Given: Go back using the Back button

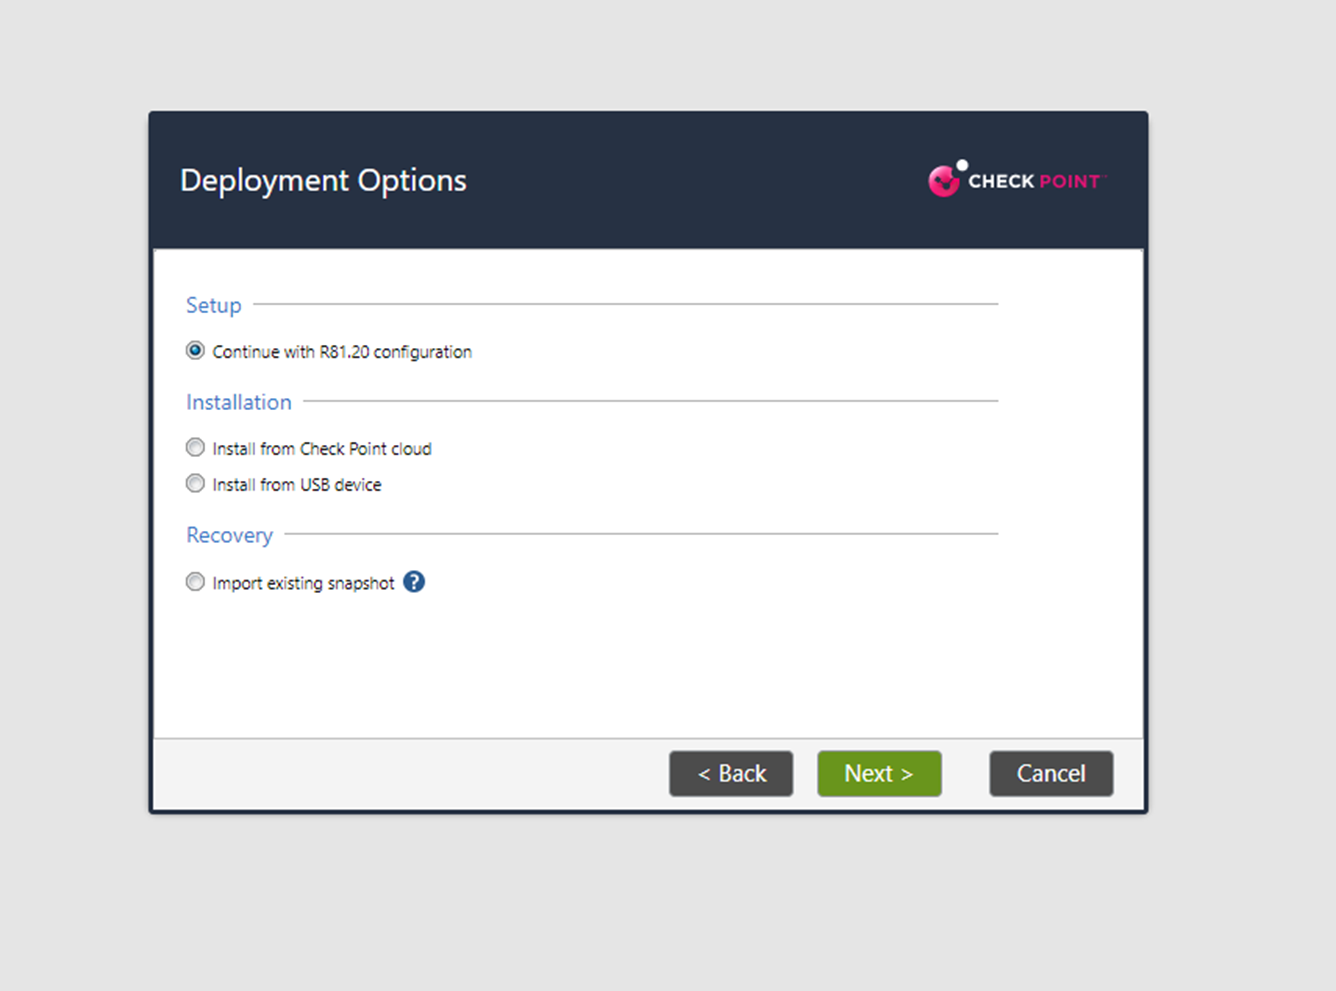Looking at the screenshot, I should tap(731, 774).
